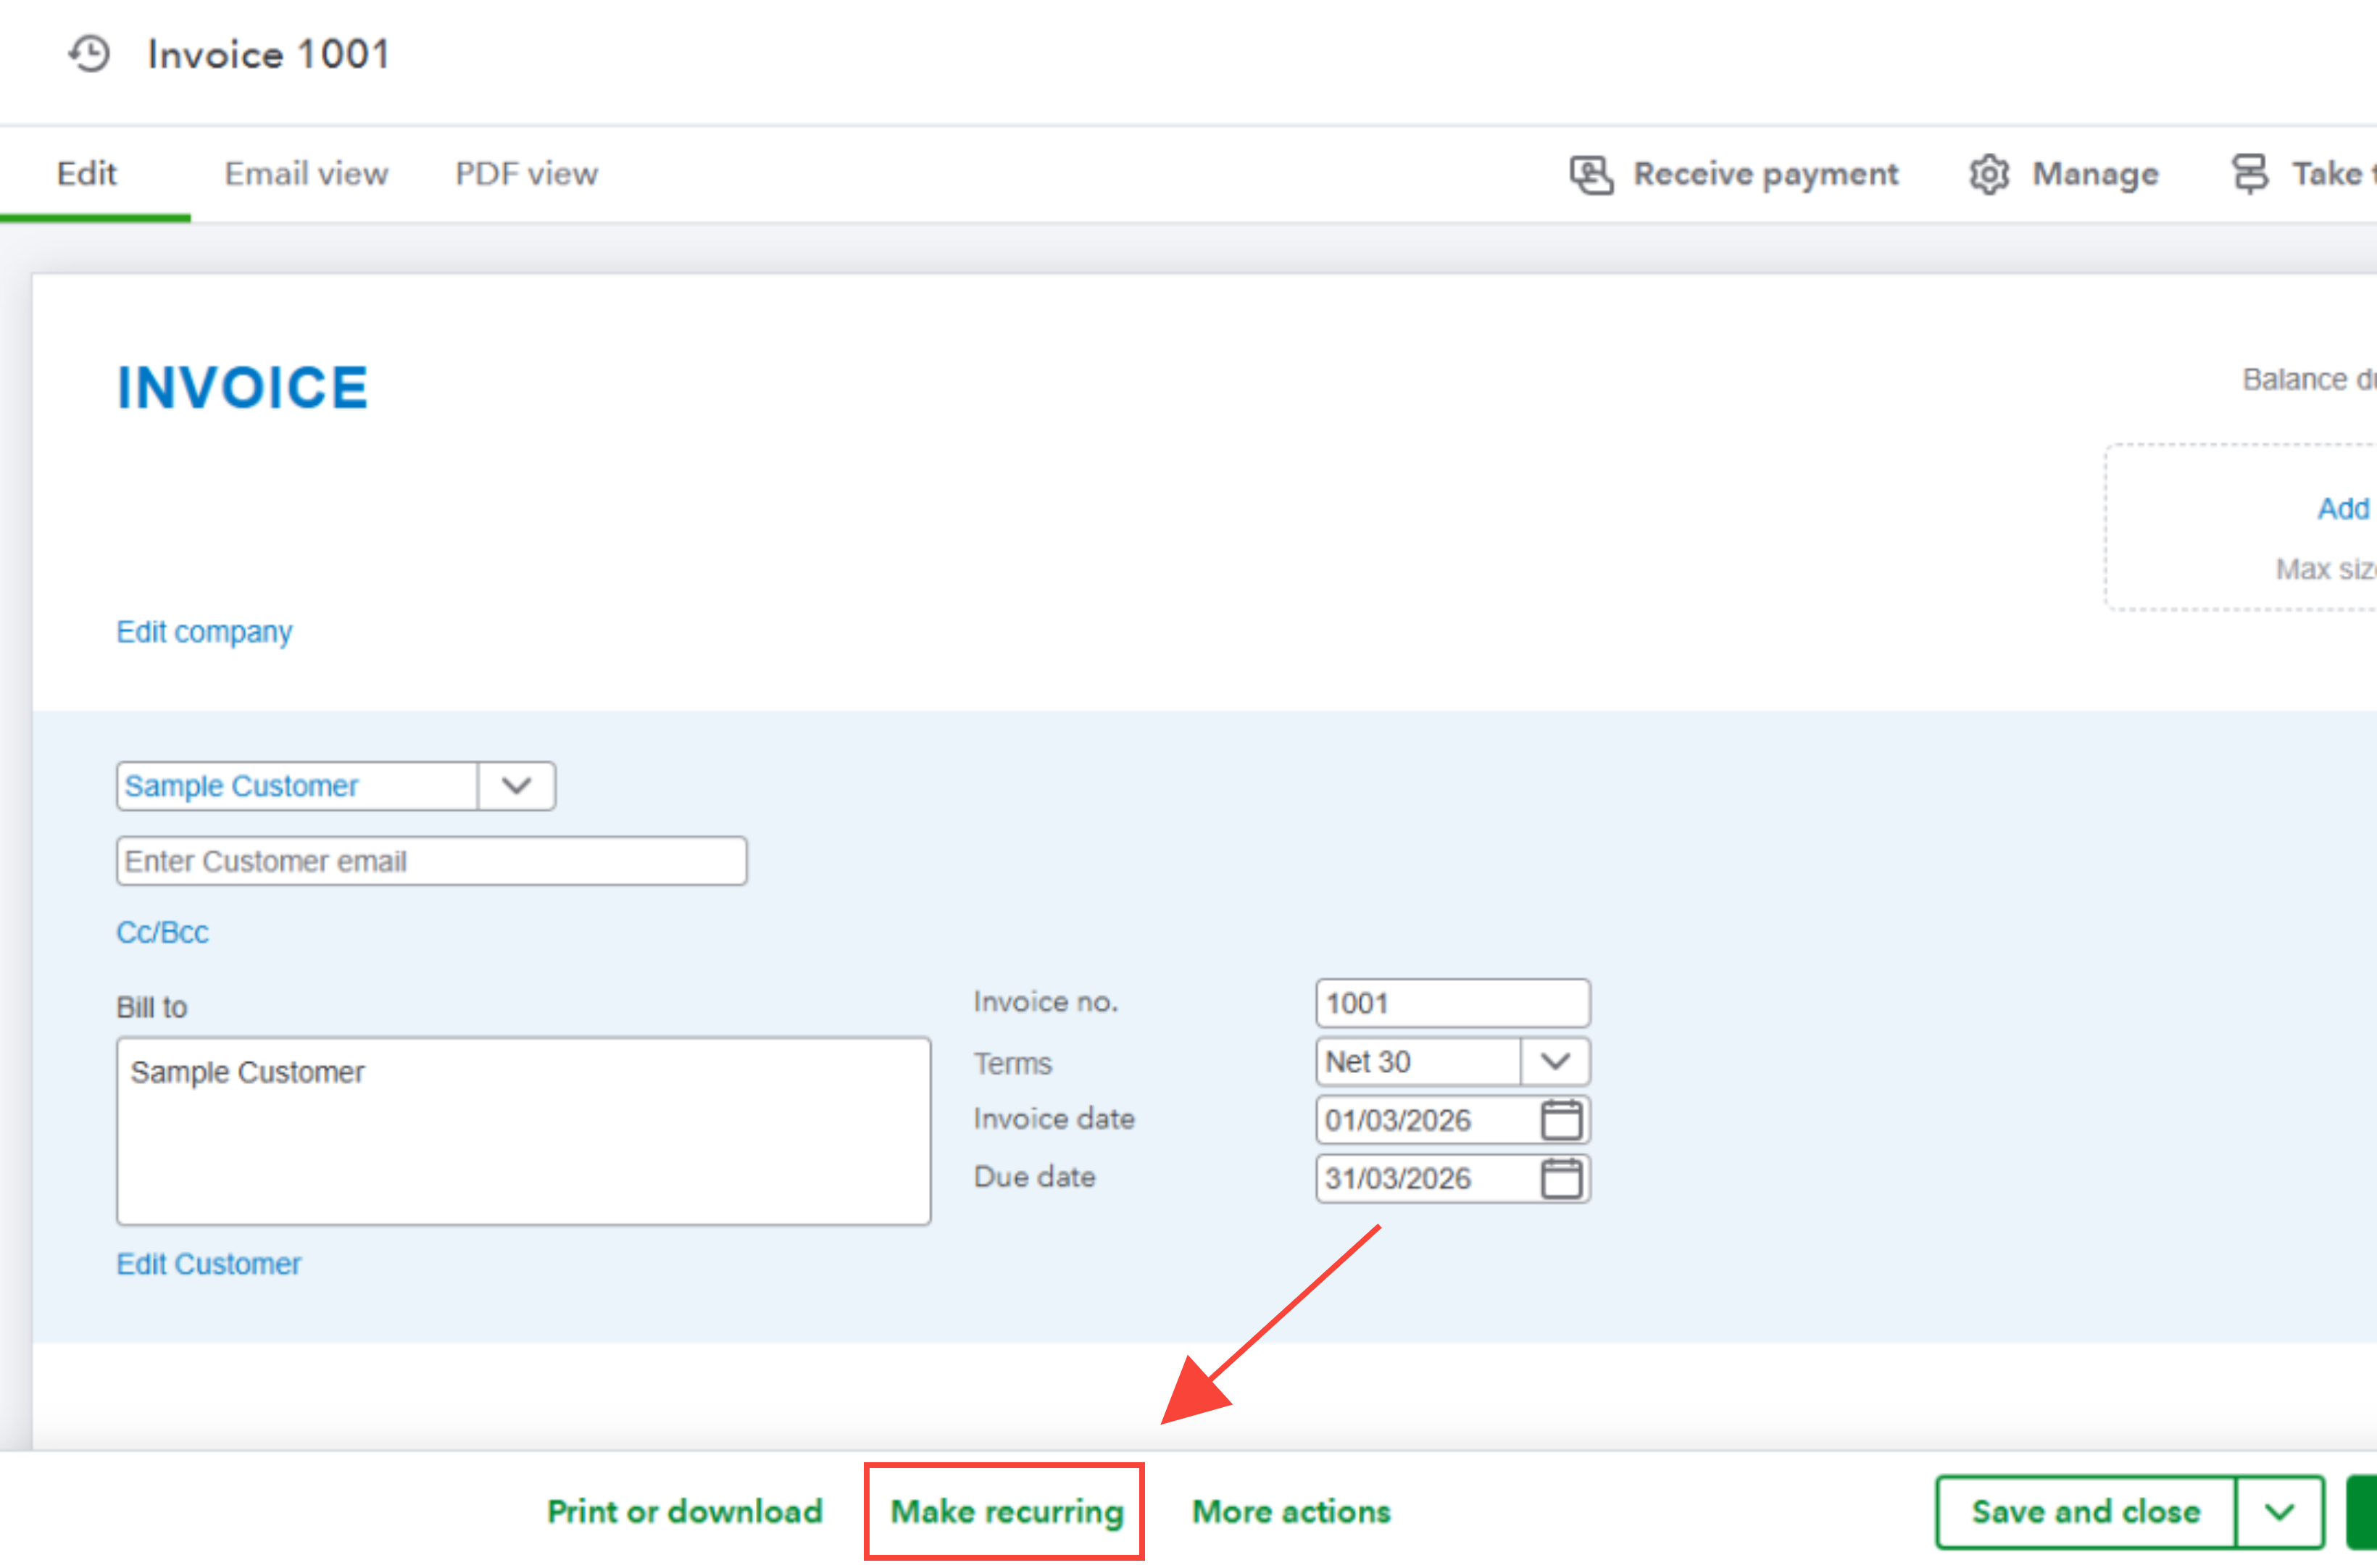Click Print or download

pos(685,1511)
